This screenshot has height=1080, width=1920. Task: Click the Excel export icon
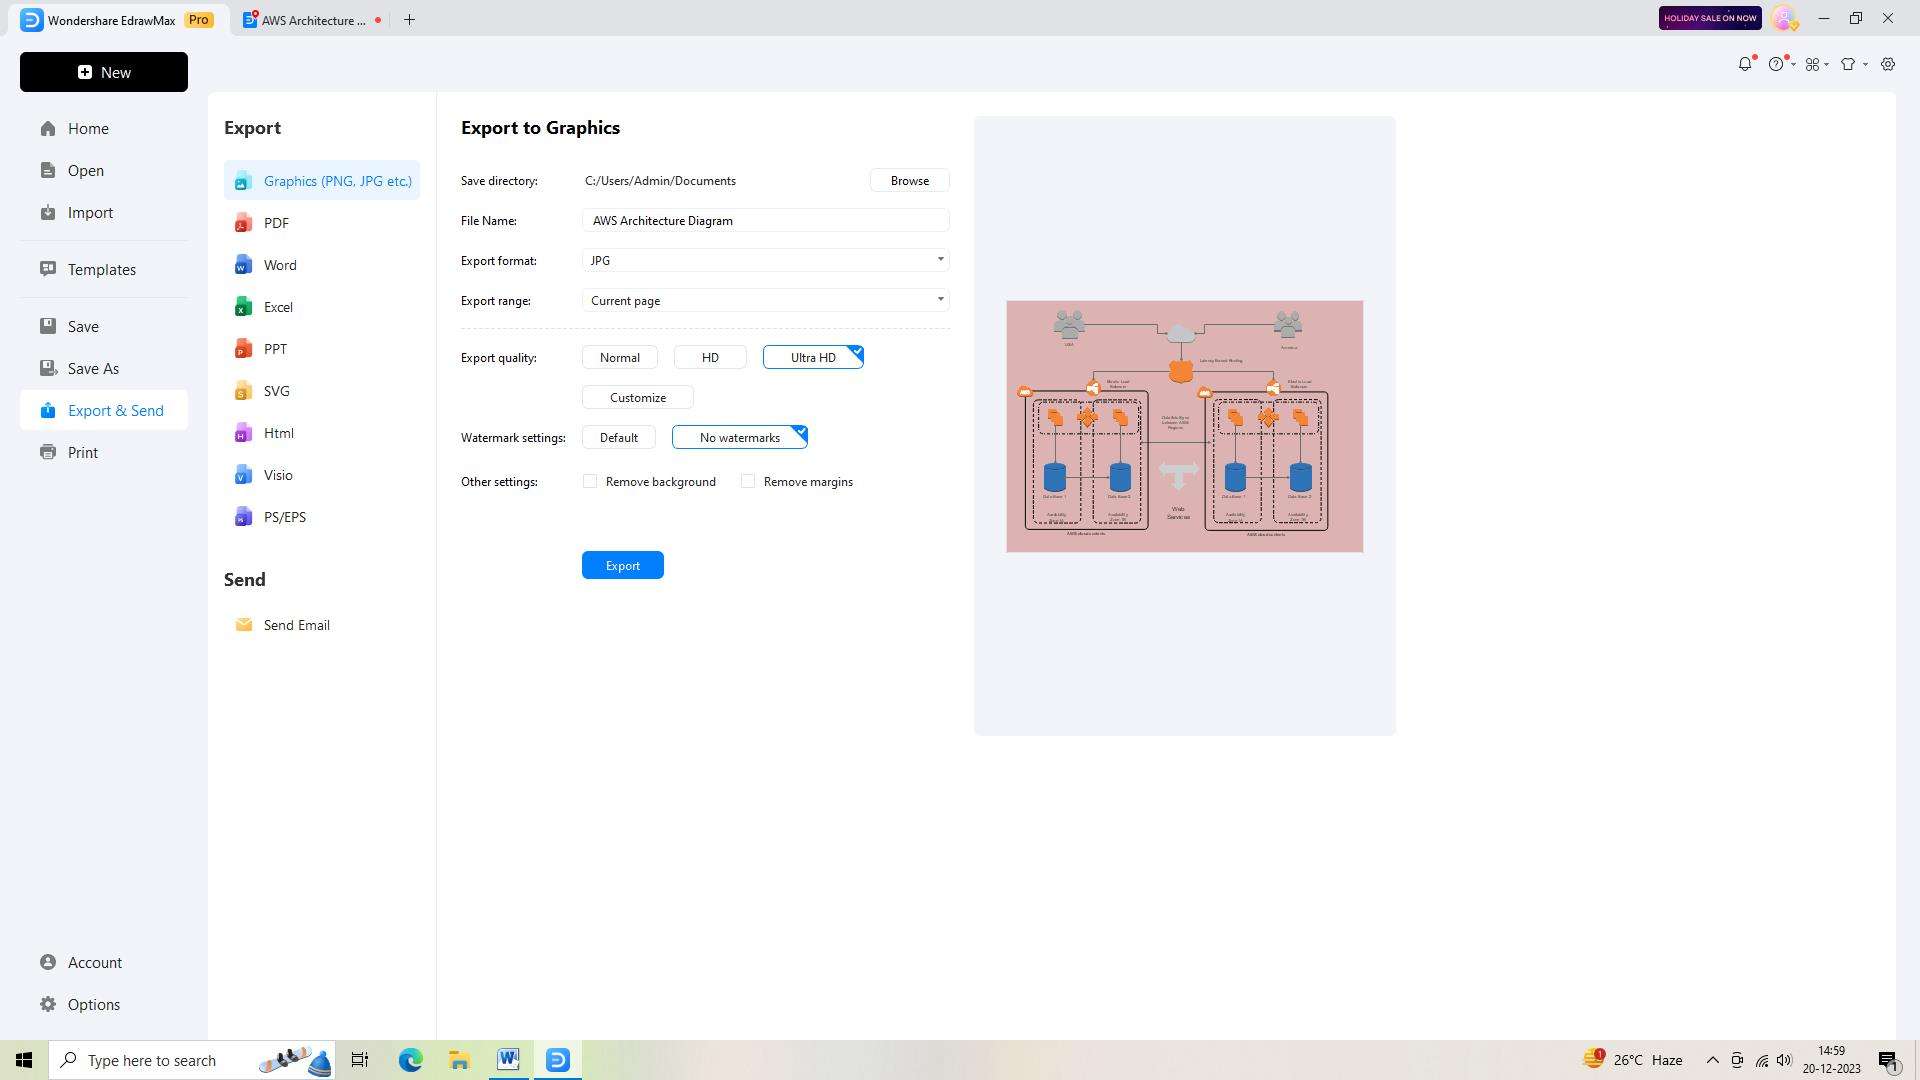(x=243, y=307)
